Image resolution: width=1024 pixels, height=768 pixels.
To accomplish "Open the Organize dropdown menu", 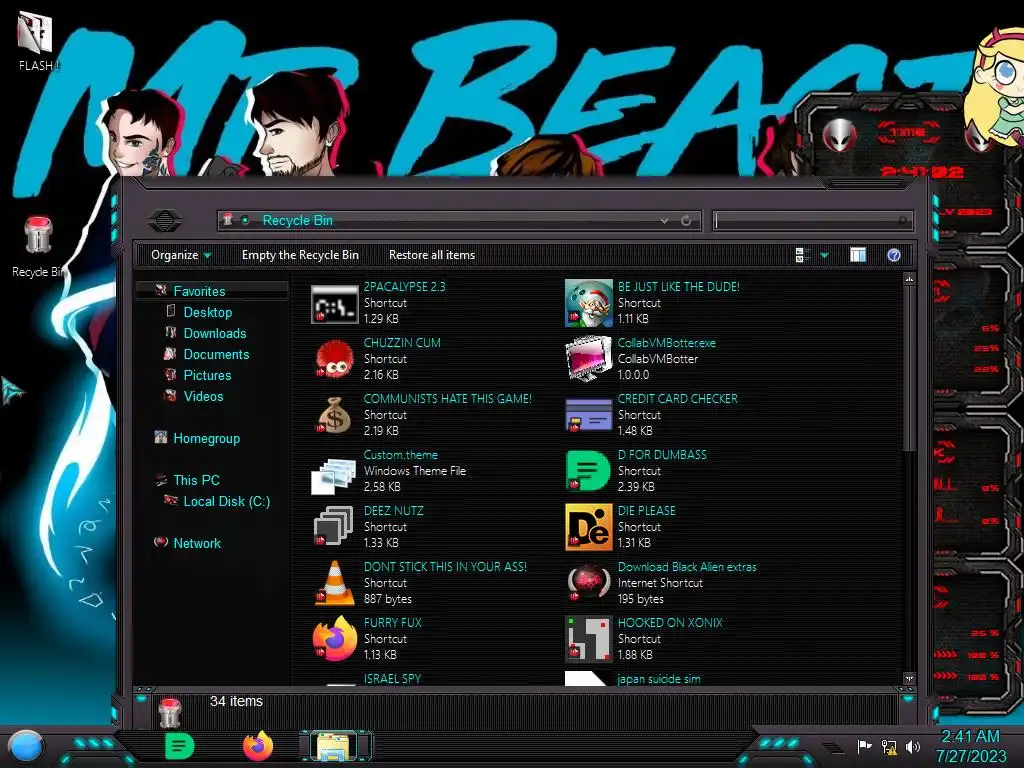I will 181,255.
